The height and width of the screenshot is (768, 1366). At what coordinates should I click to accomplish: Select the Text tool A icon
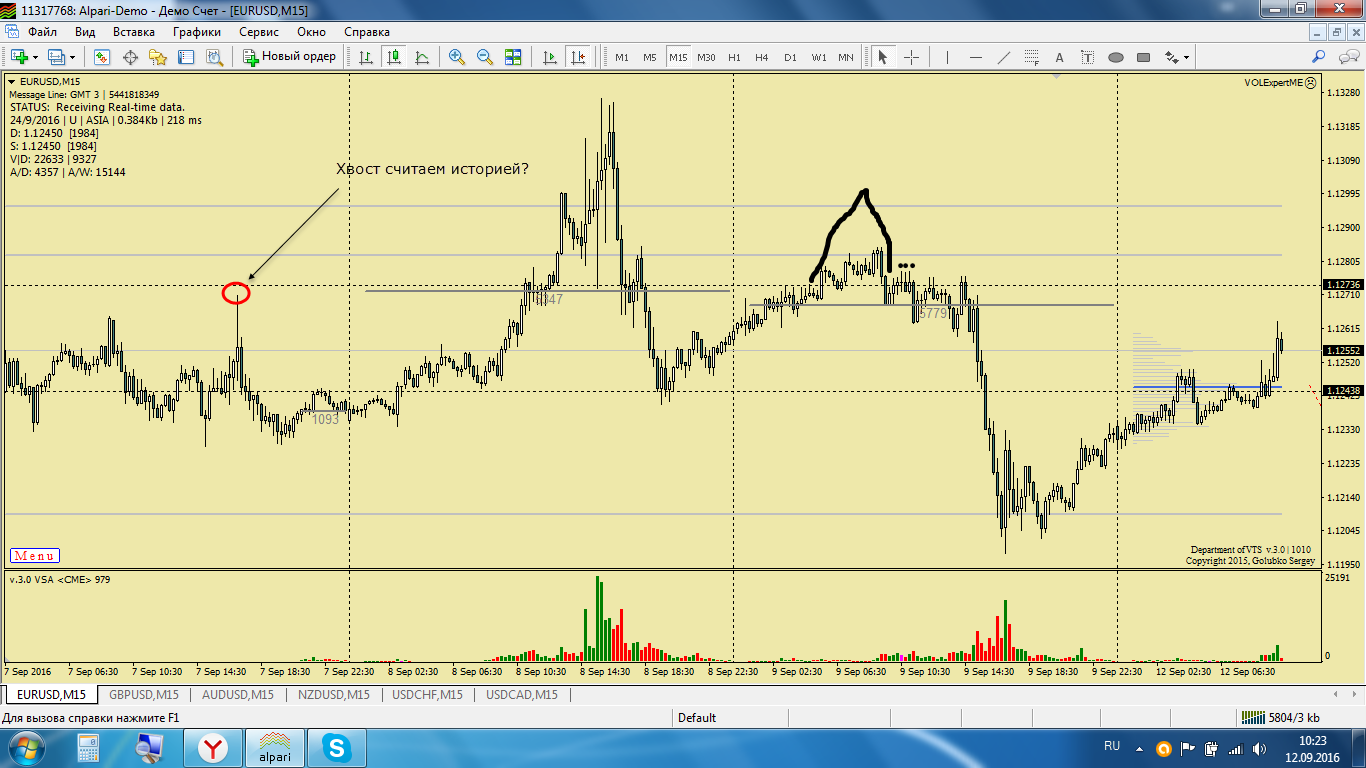coord(1059,57)
